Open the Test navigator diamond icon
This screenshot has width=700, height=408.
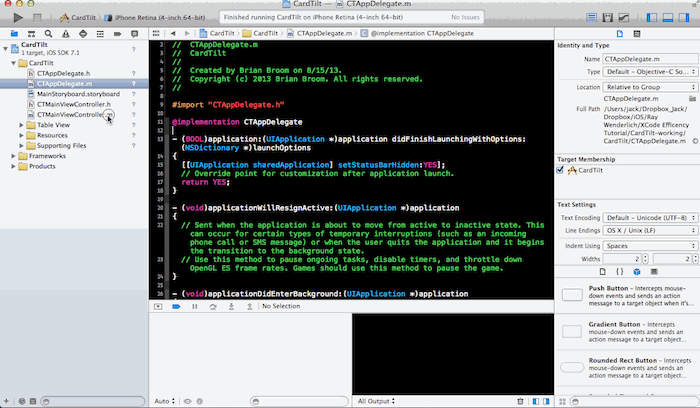pos(83,34)
